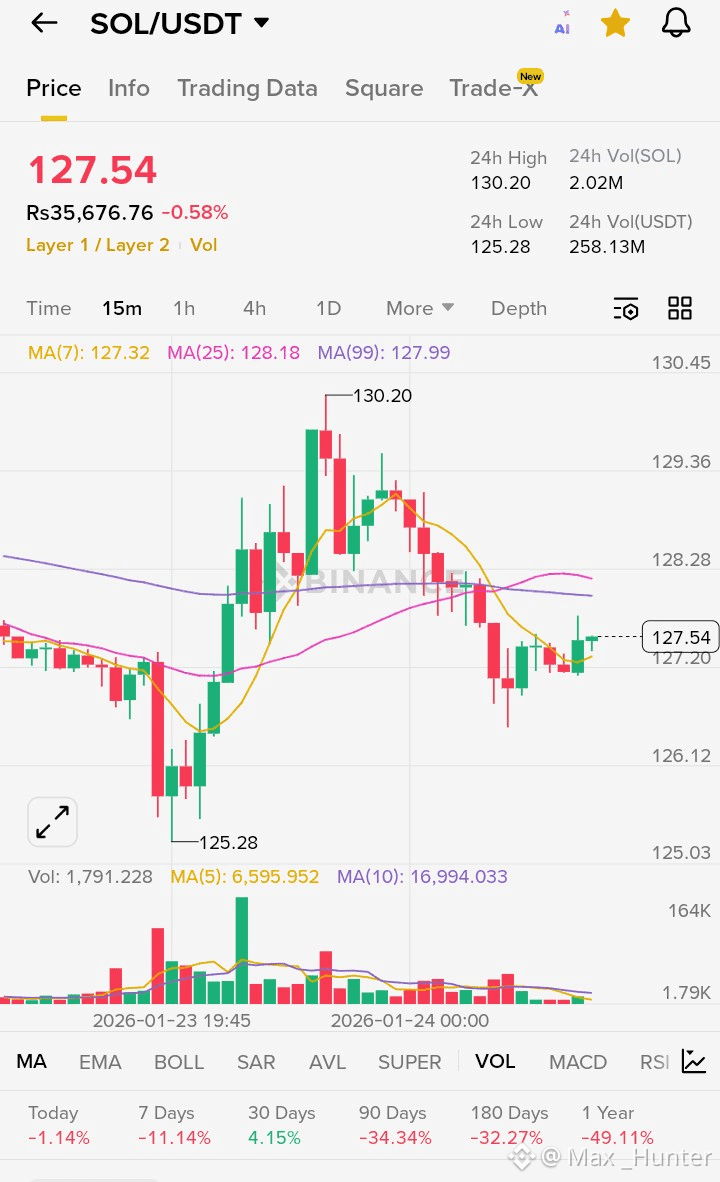The height and width of the screenshot is (1182, 720).
Task: Tap the current price tag 127.54 on axis
Action: [x=681, y=637]
